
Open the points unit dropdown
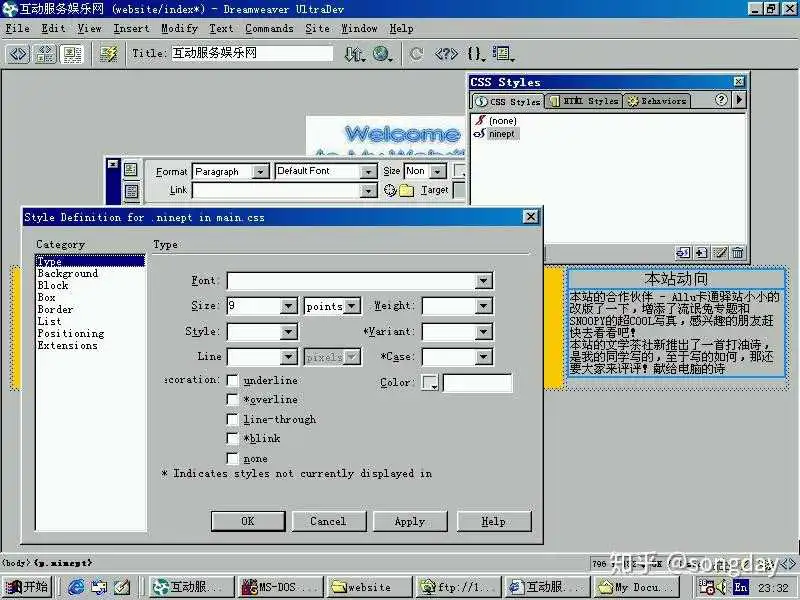[351, 306]
